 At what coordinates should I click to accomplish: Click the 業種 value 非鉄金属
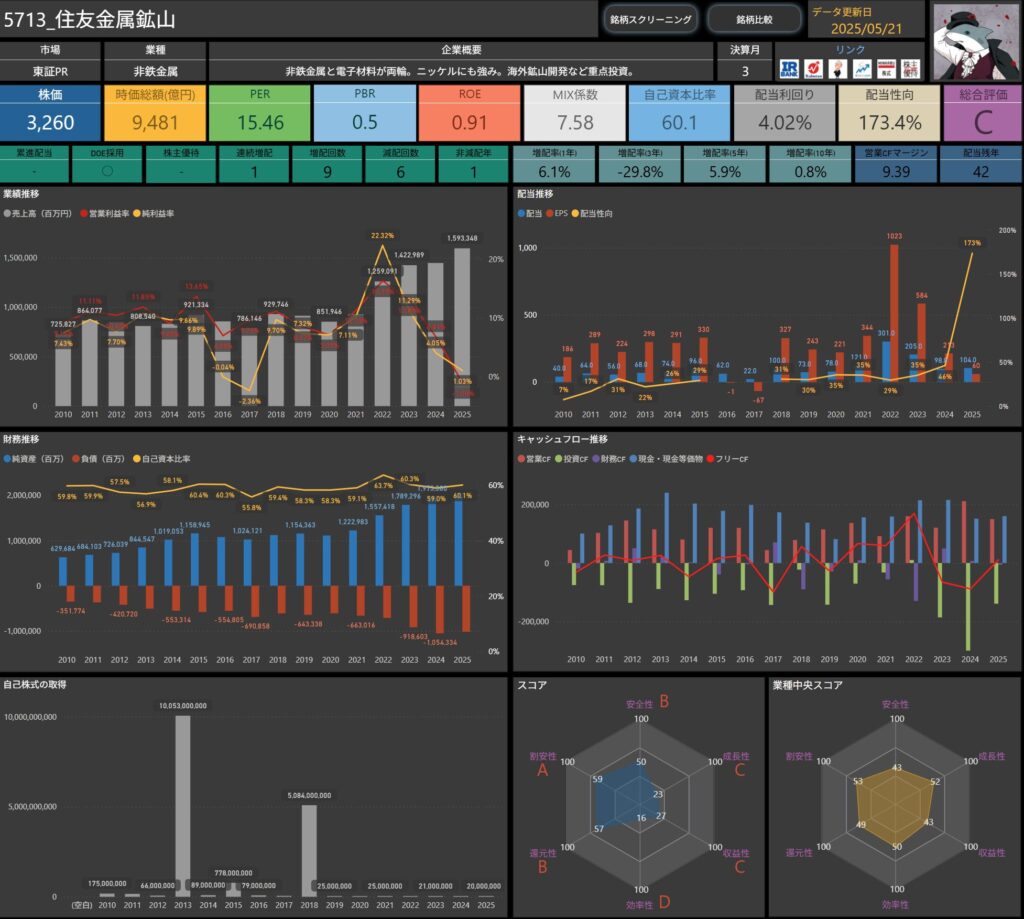pos(155,71)
